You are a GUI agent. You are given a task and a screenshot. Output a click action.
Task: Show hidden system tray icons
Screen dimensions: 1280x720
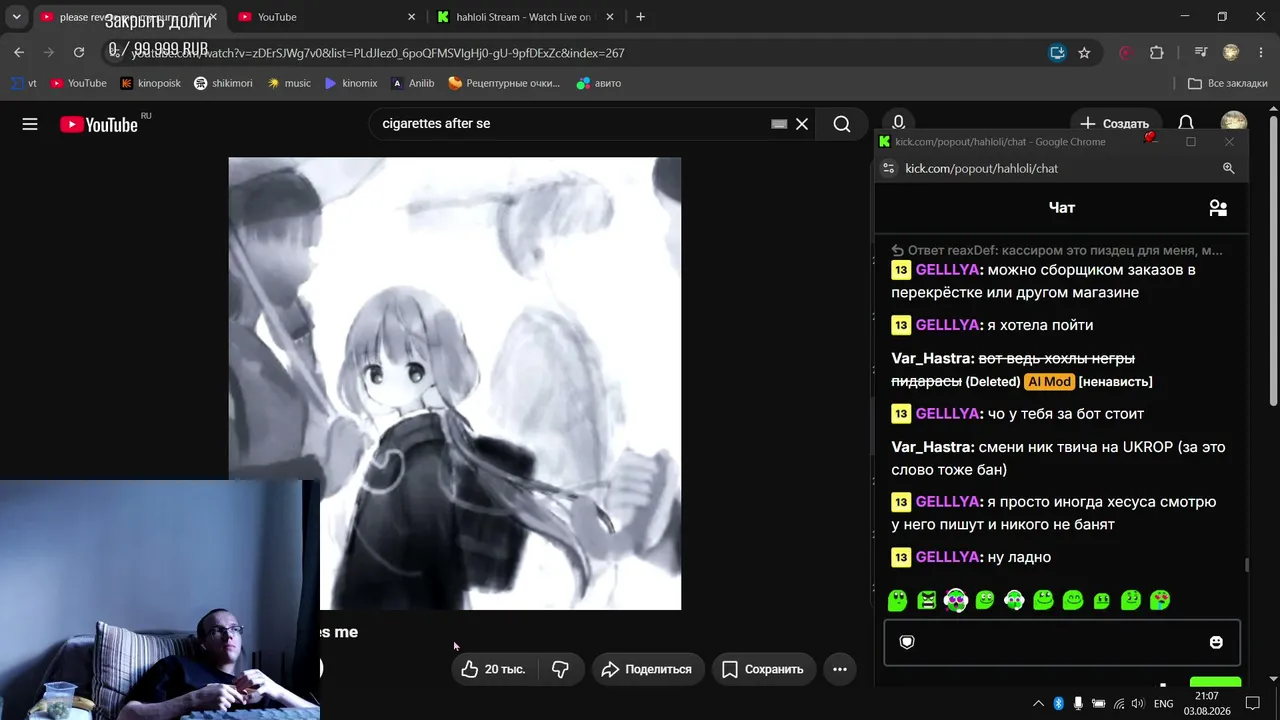[x=1038, y=704]
